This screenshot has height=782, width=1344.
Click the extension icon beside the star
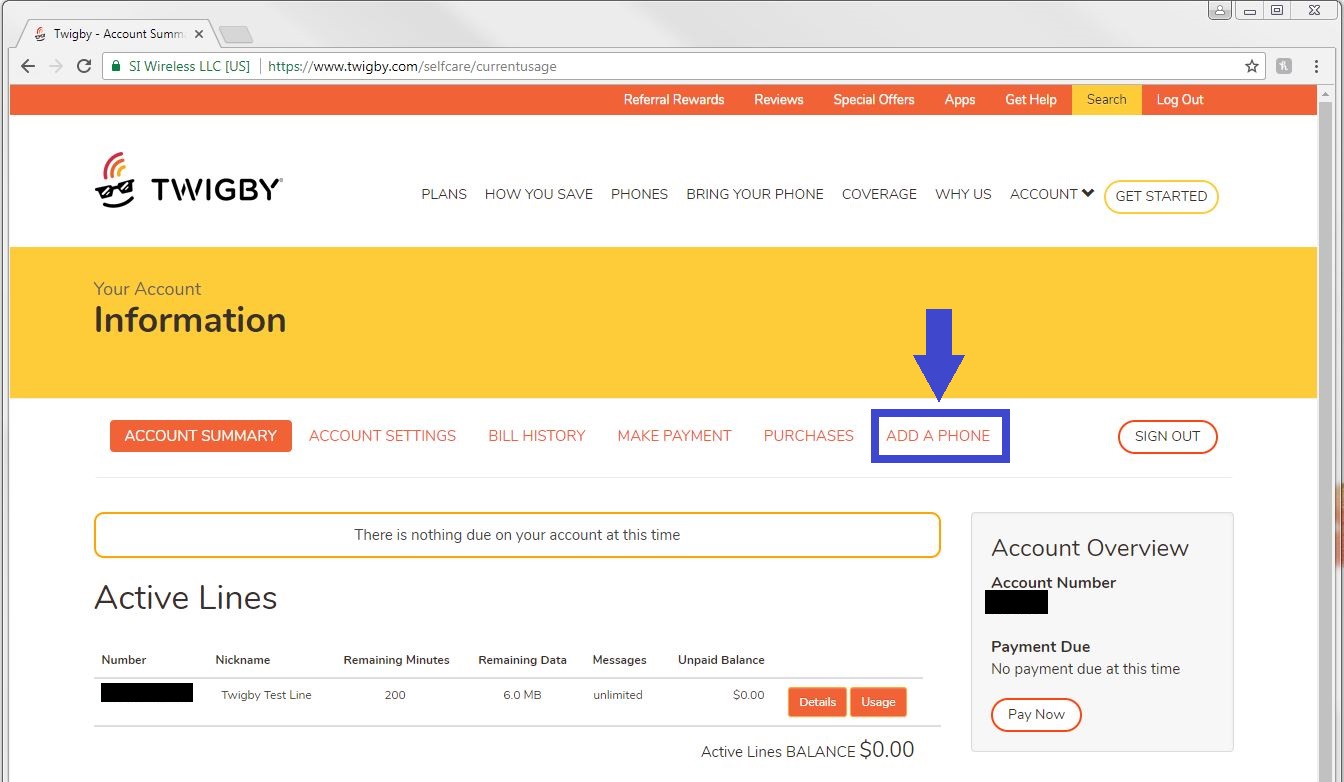[x=1284, y=66]
